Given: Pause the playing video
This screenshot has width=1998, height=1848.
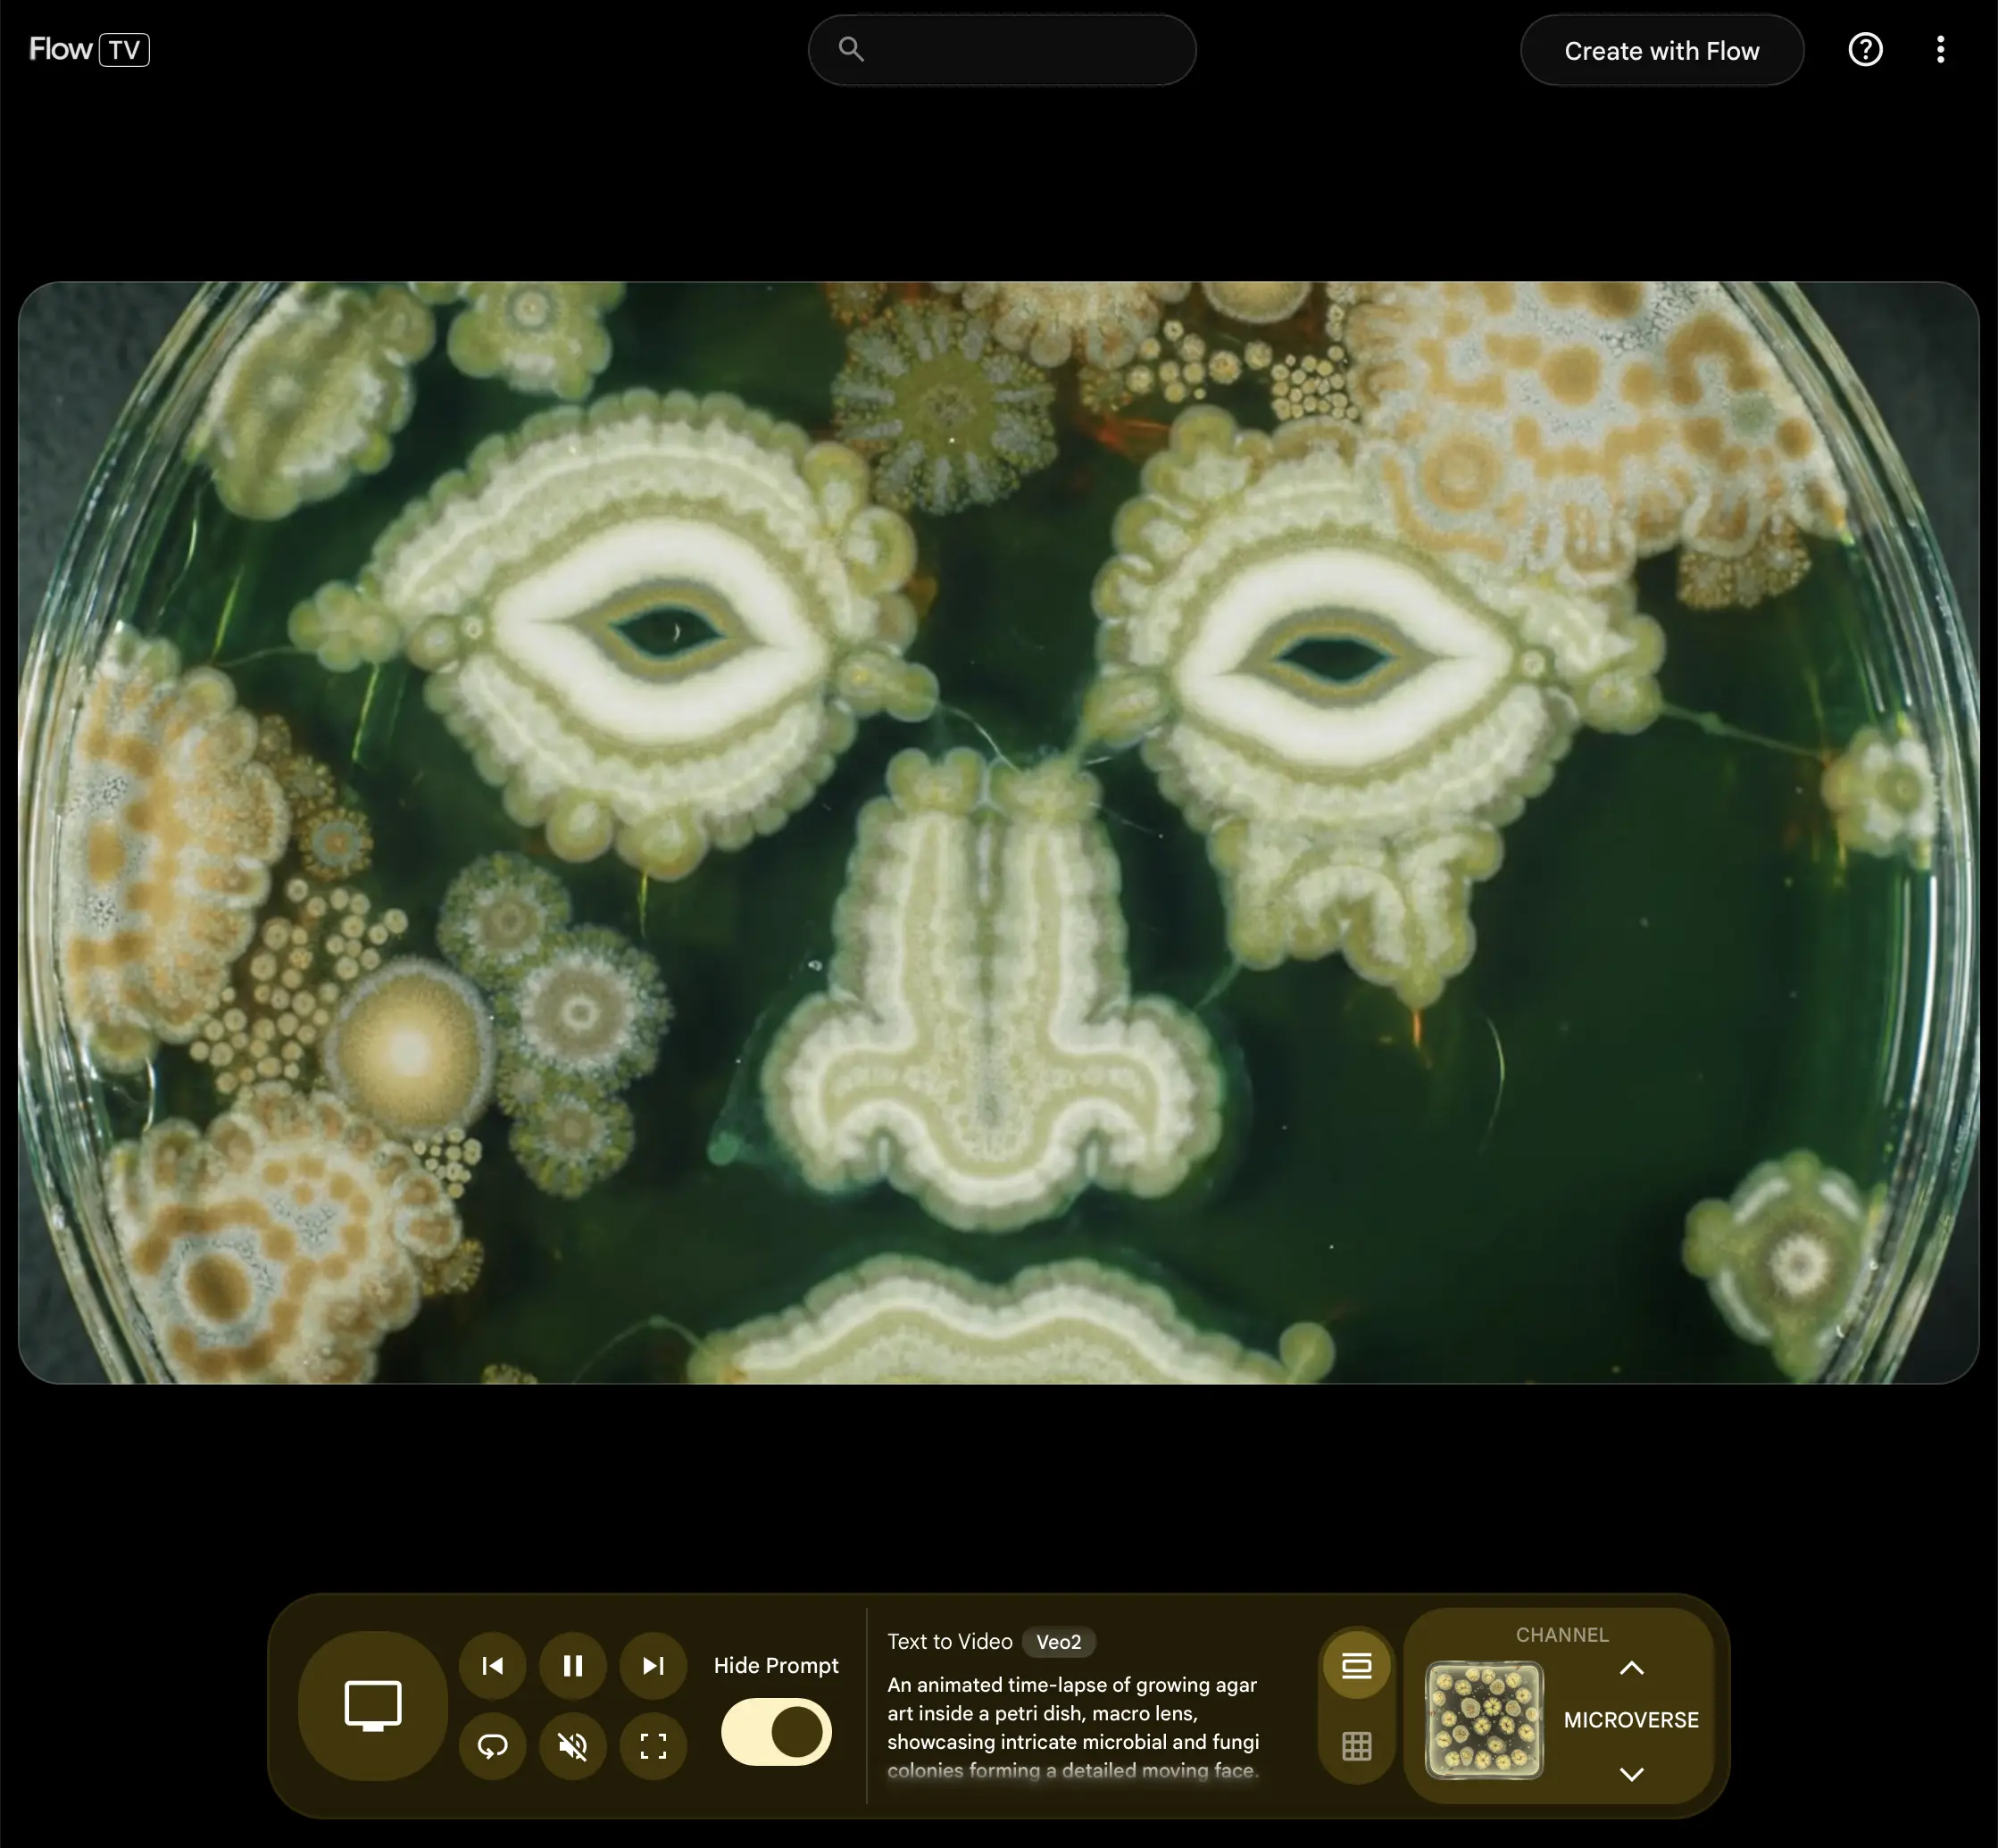Looking at the screenshot, I should point(573,1665).
